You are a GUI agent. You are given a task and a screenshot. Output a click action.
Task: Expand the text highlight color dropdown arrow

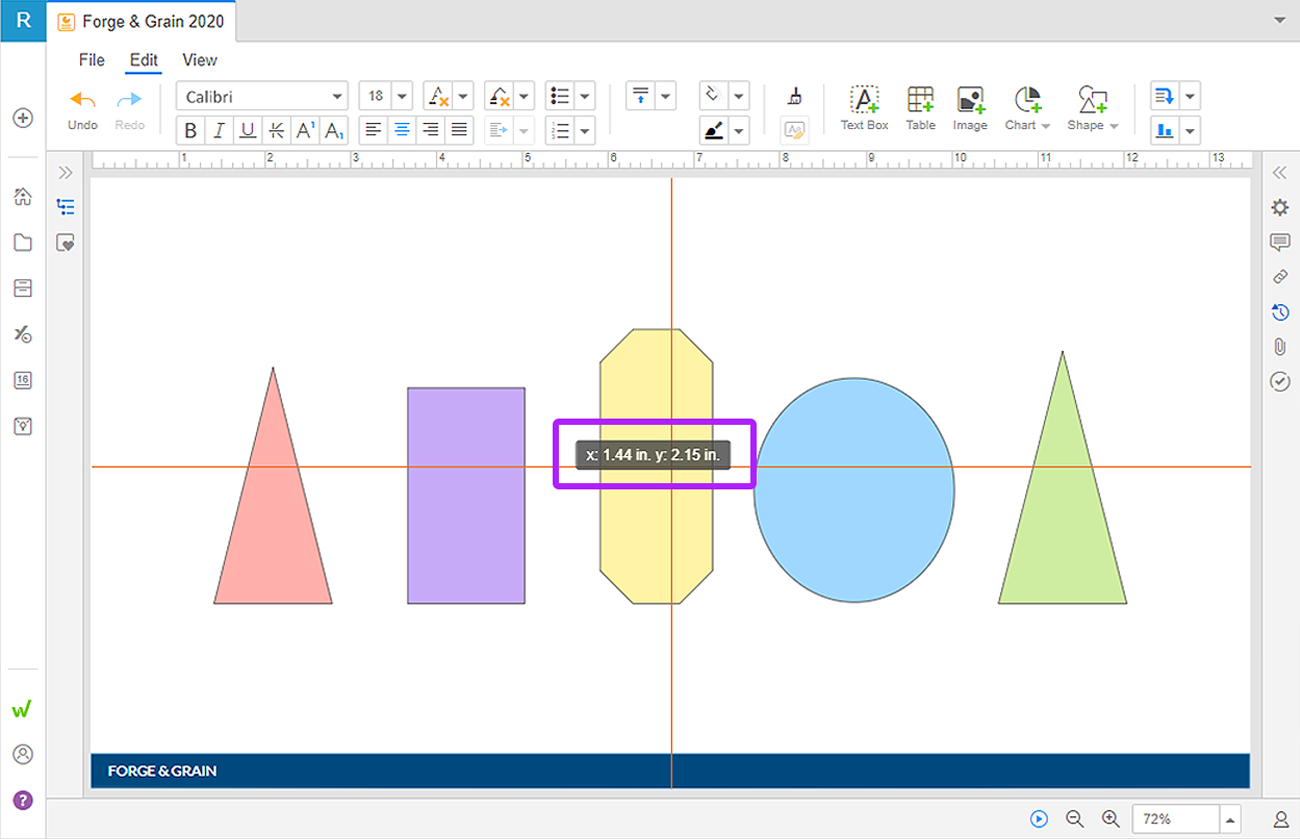525,97
